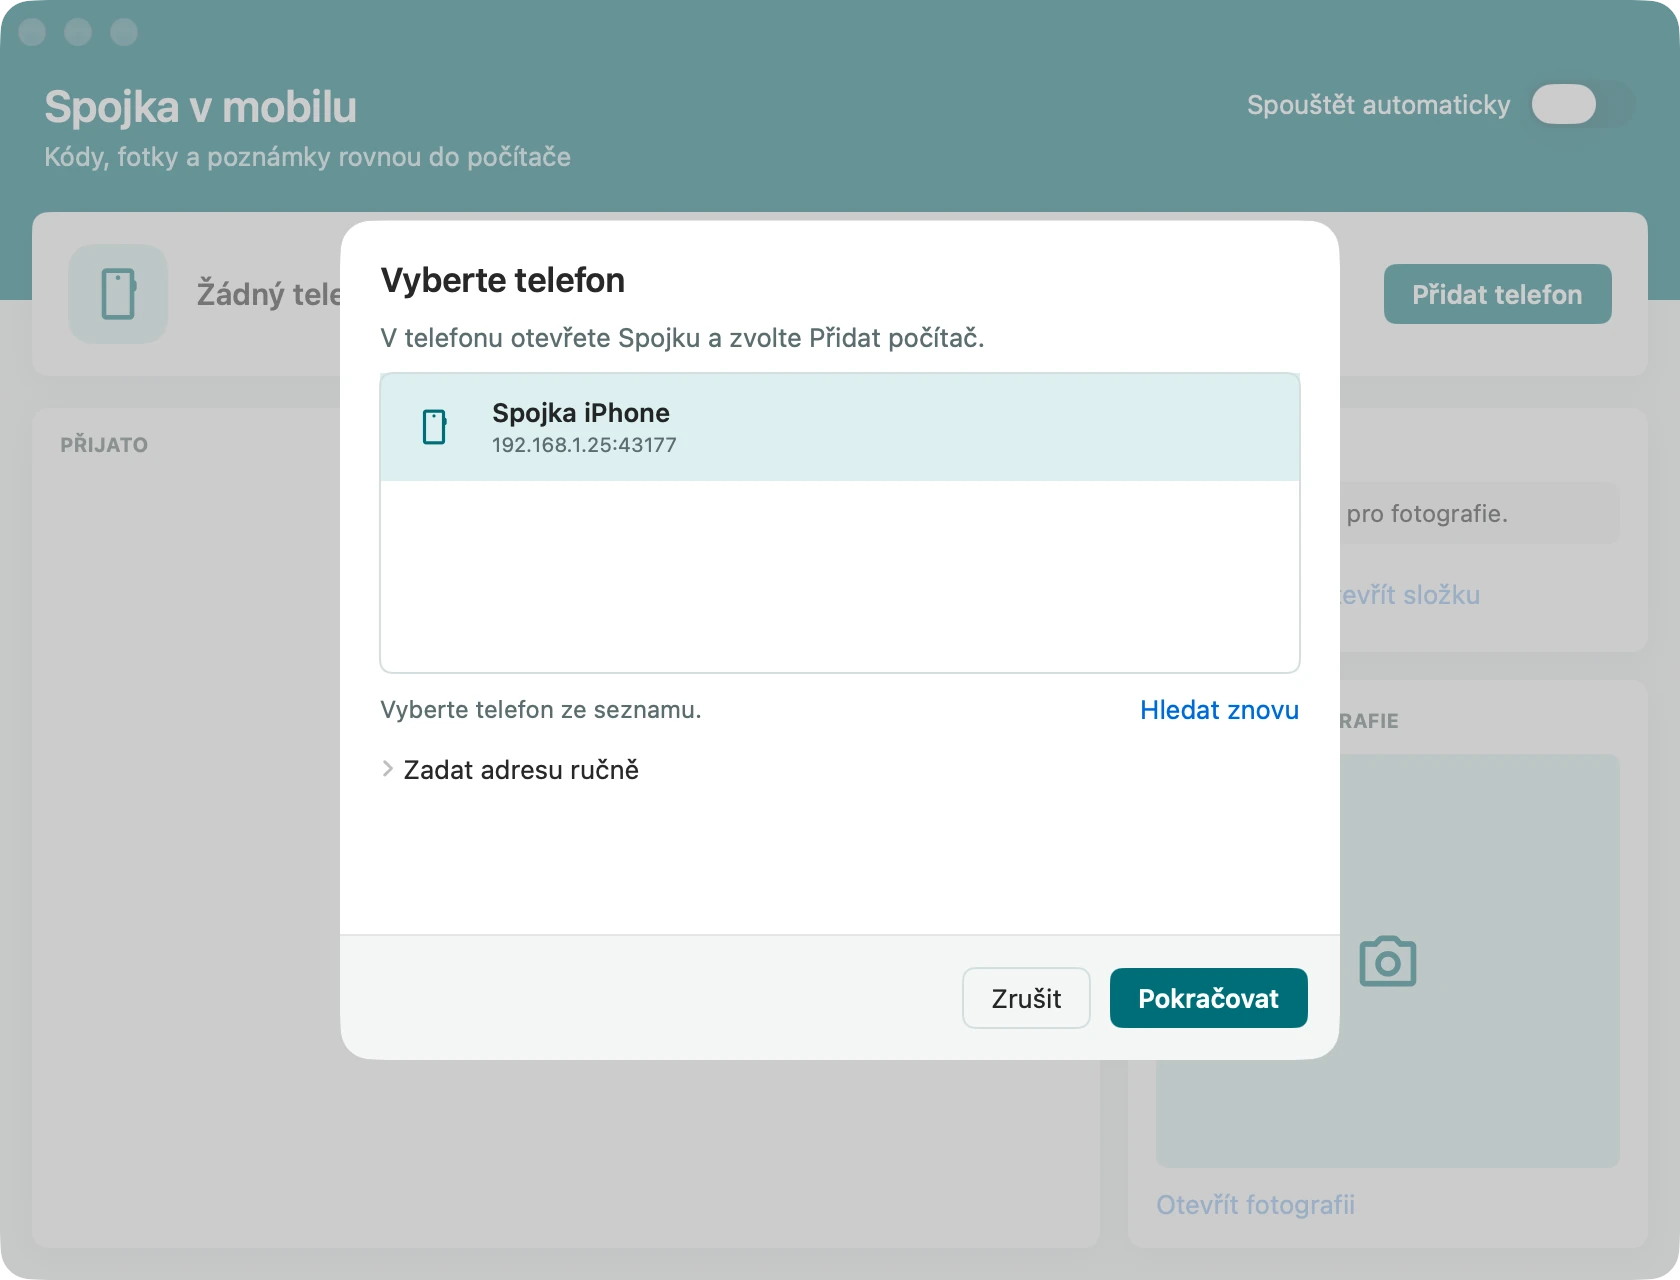Click the instruction about Přidat počítač
This screenshot has height=1280, width=1680.
coord(682,338)
